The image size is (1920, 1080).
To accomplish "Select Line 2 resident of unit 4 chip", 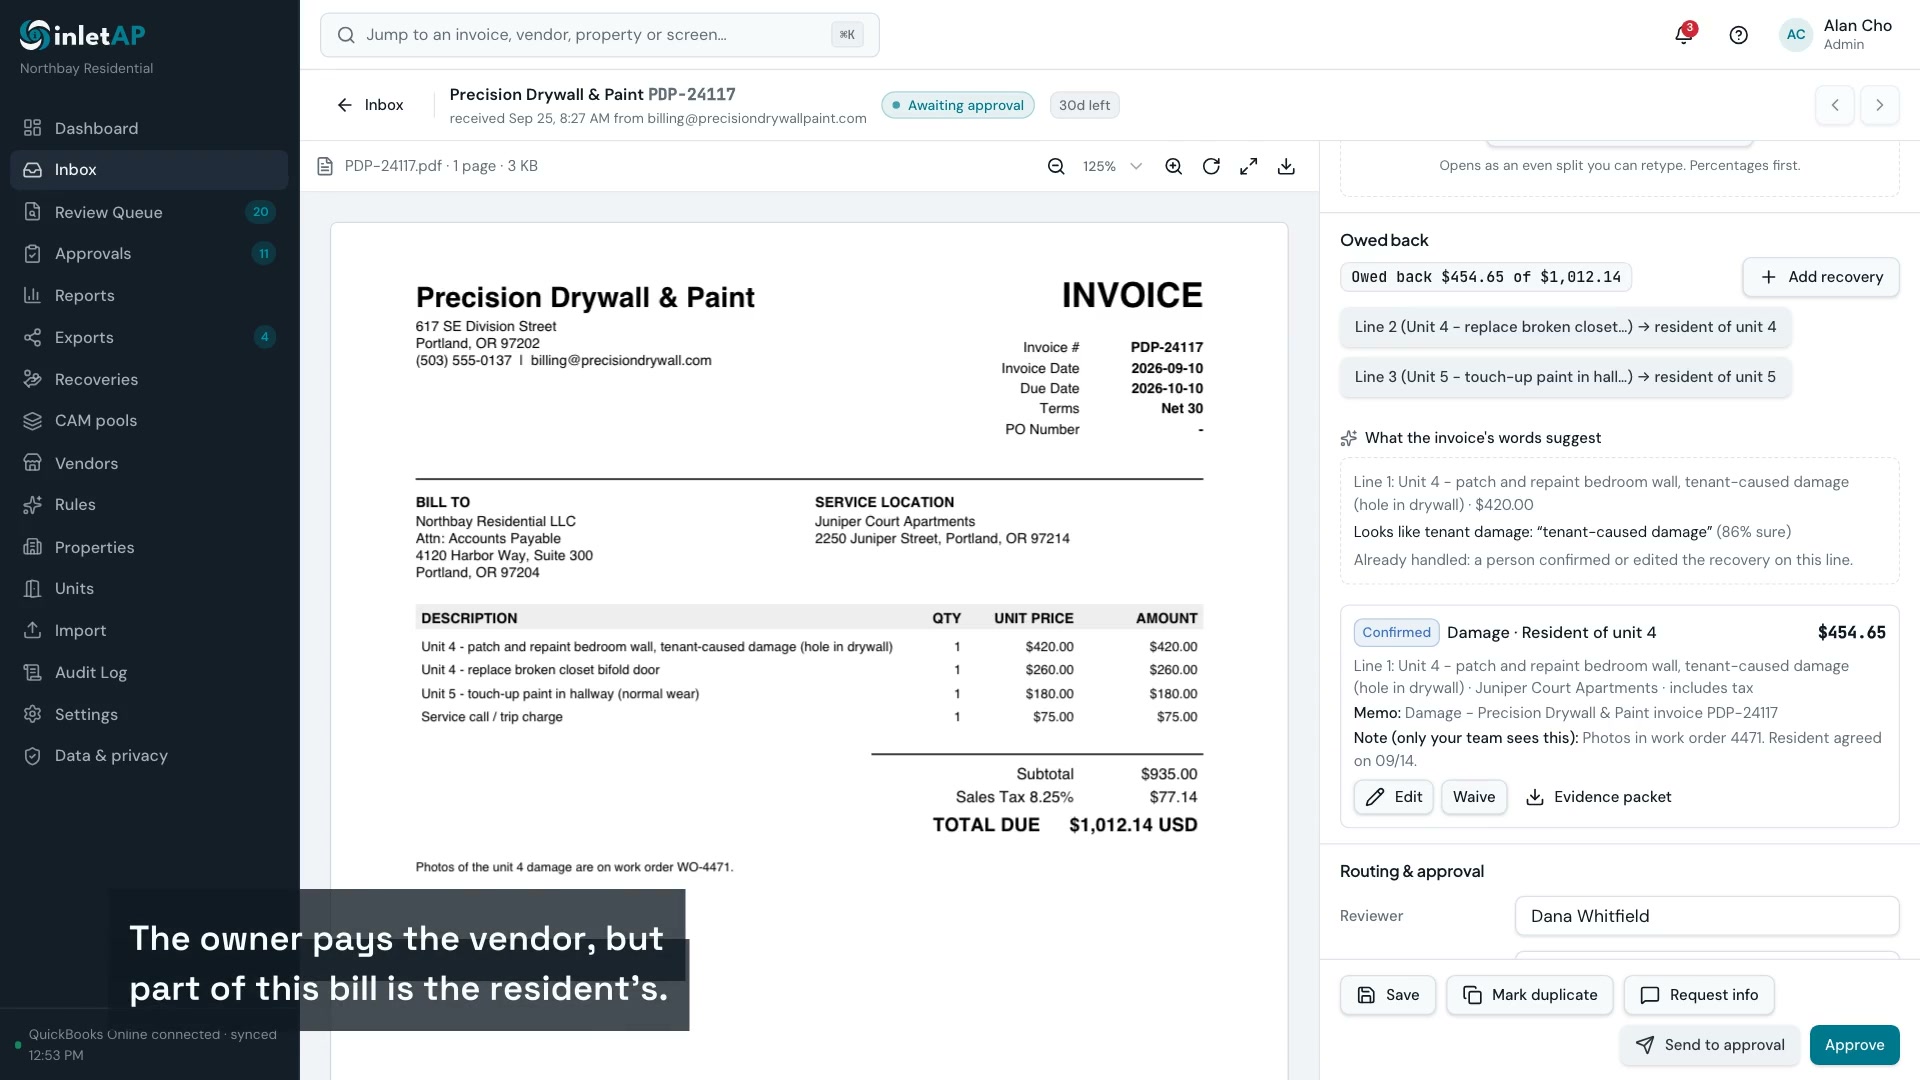I will coord(1565,327).
